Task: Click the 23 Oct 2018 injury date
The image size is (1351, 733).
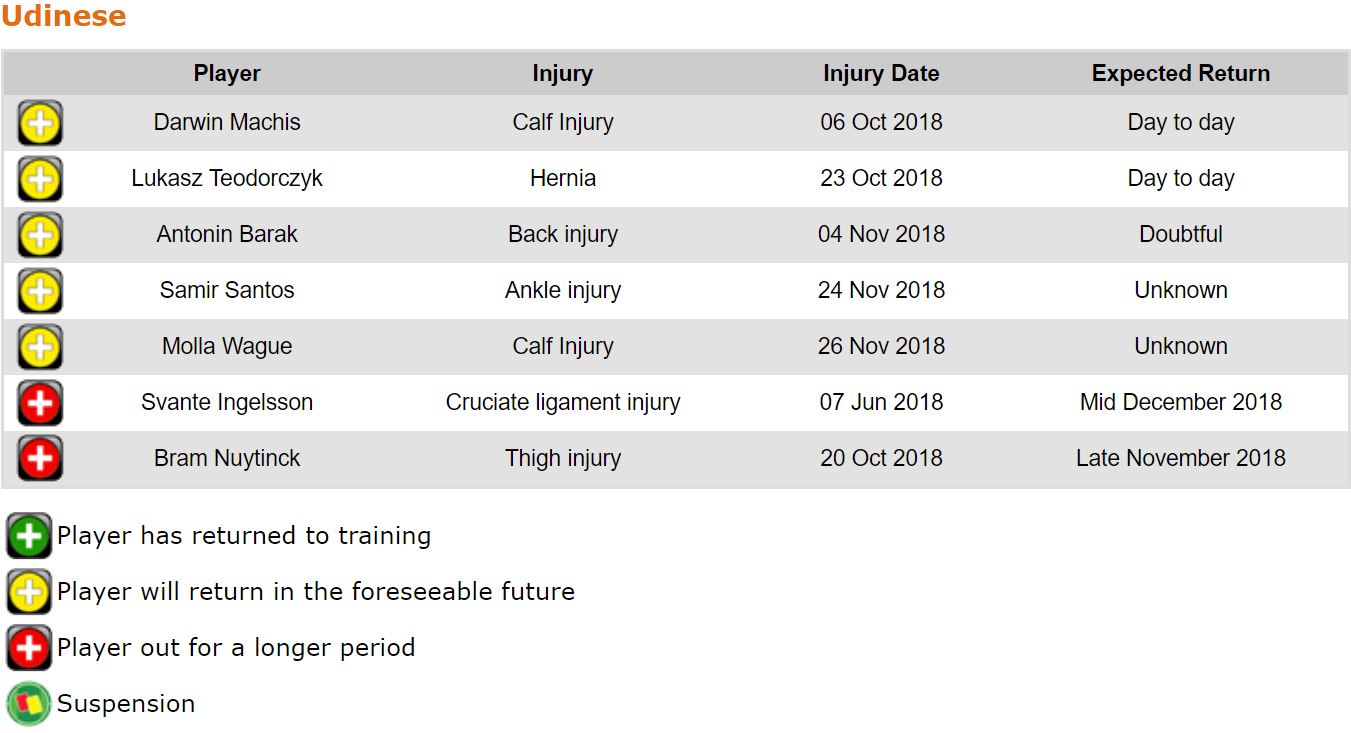Action: tap(881, 179)
